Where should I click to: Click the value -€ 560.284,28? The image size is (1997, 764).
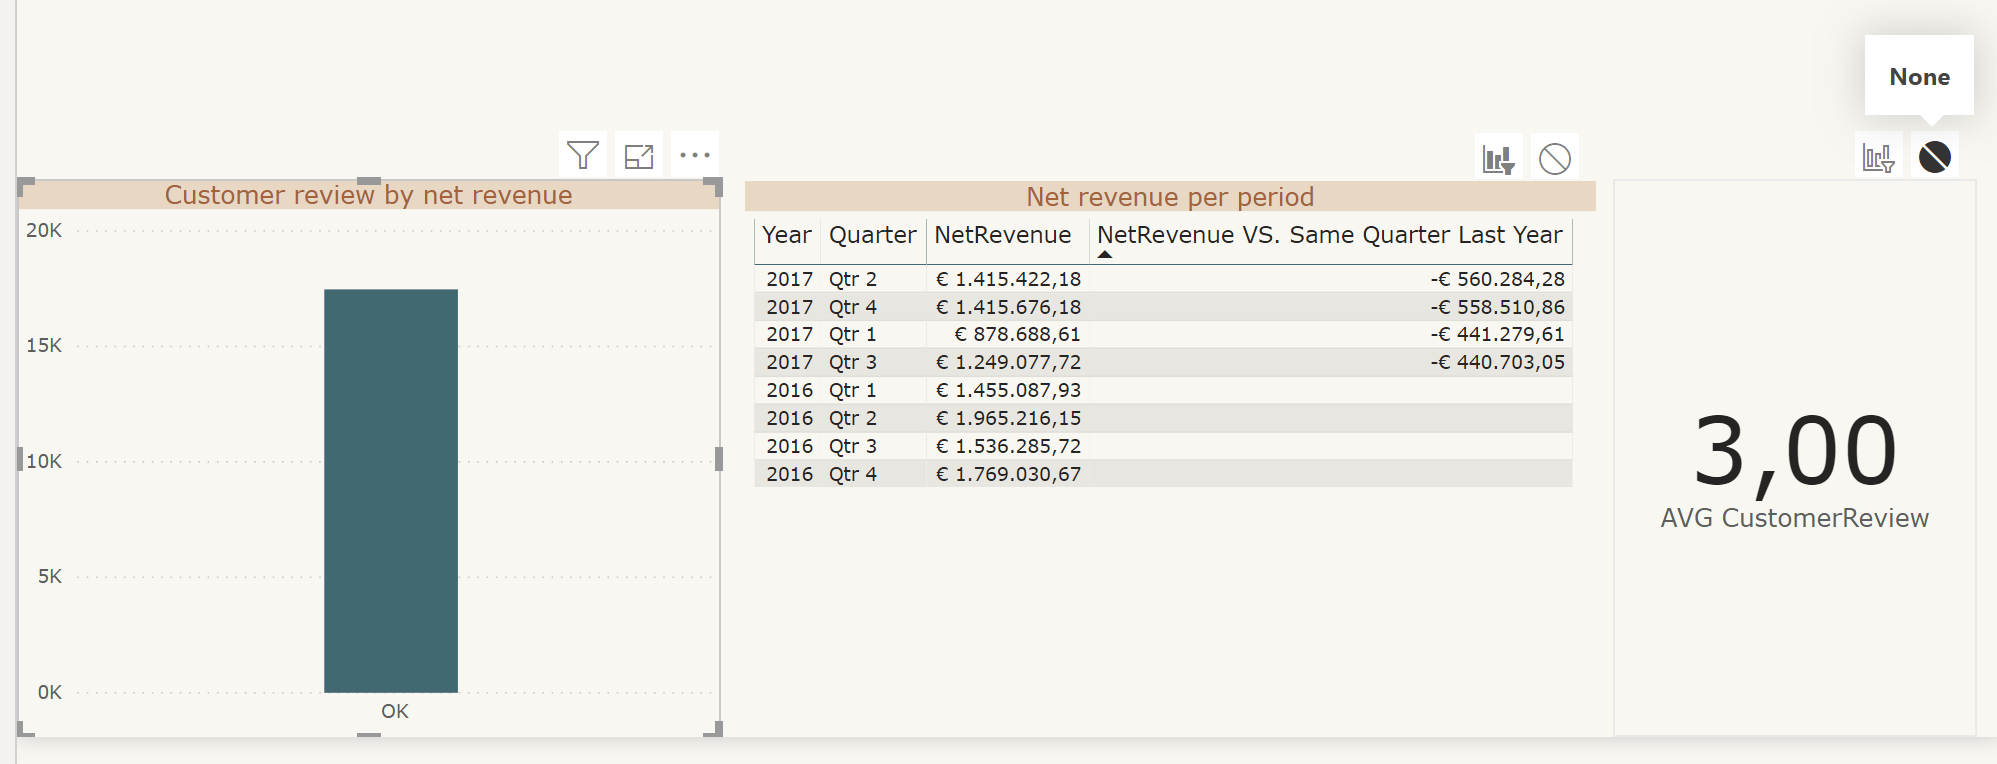1498,279
